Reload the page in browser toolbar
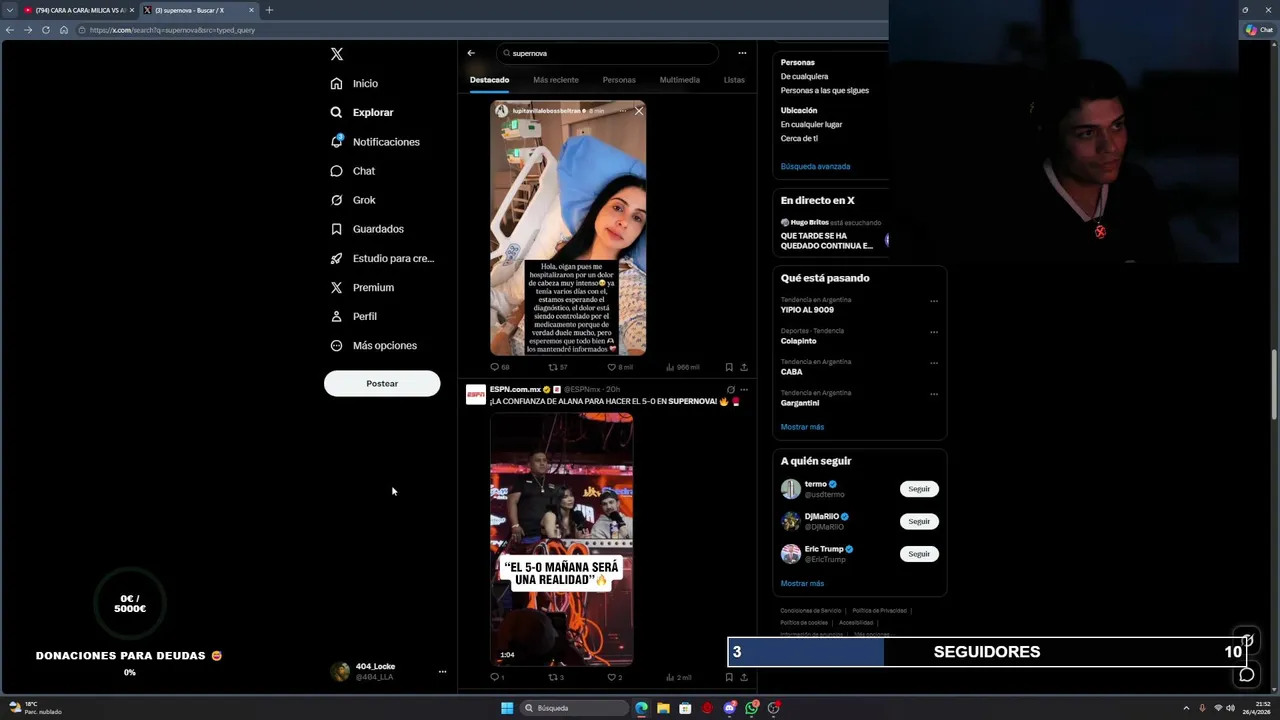Screen dimensions: 1280x720 46,30
